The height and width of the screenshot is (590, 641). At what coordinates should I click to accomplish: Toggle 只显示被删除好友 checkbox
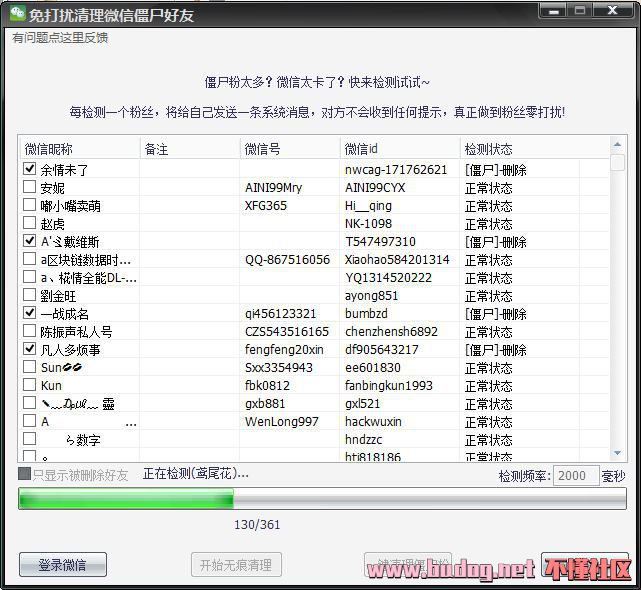(x=25, y=474)
